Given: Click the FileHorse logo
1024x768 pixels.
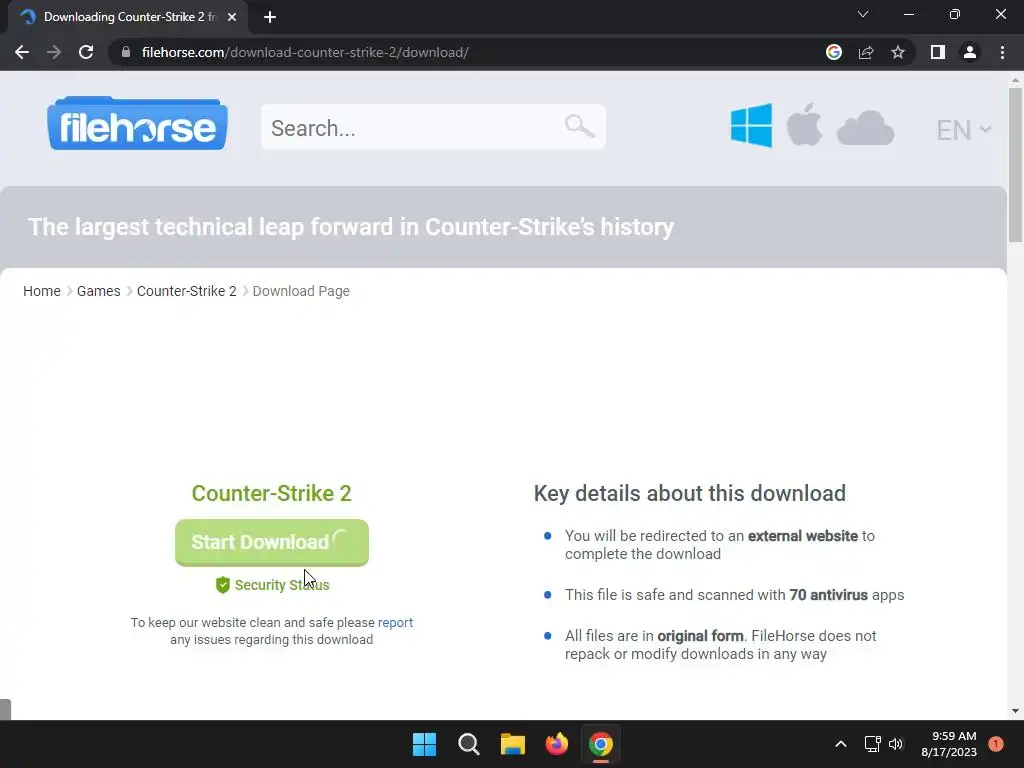Looking at the screenshot, I should click(x=137, y=124).
